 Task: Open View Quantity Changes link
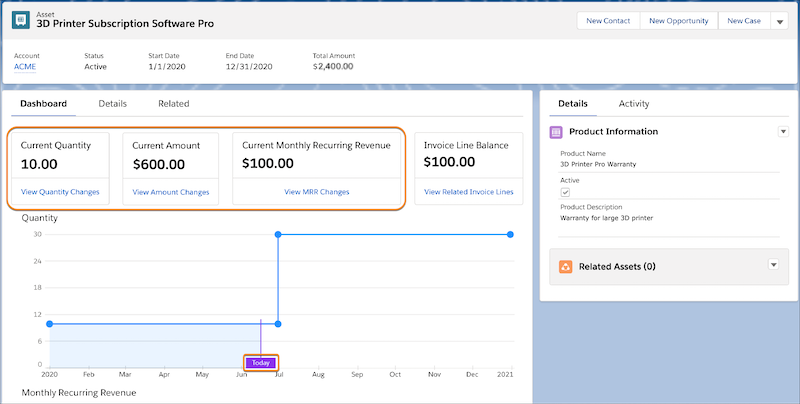(60, 192)
